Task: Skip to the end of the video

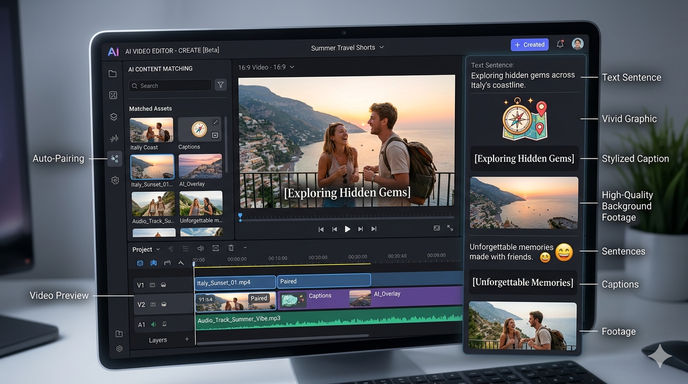Action: [x=374, y=229]
